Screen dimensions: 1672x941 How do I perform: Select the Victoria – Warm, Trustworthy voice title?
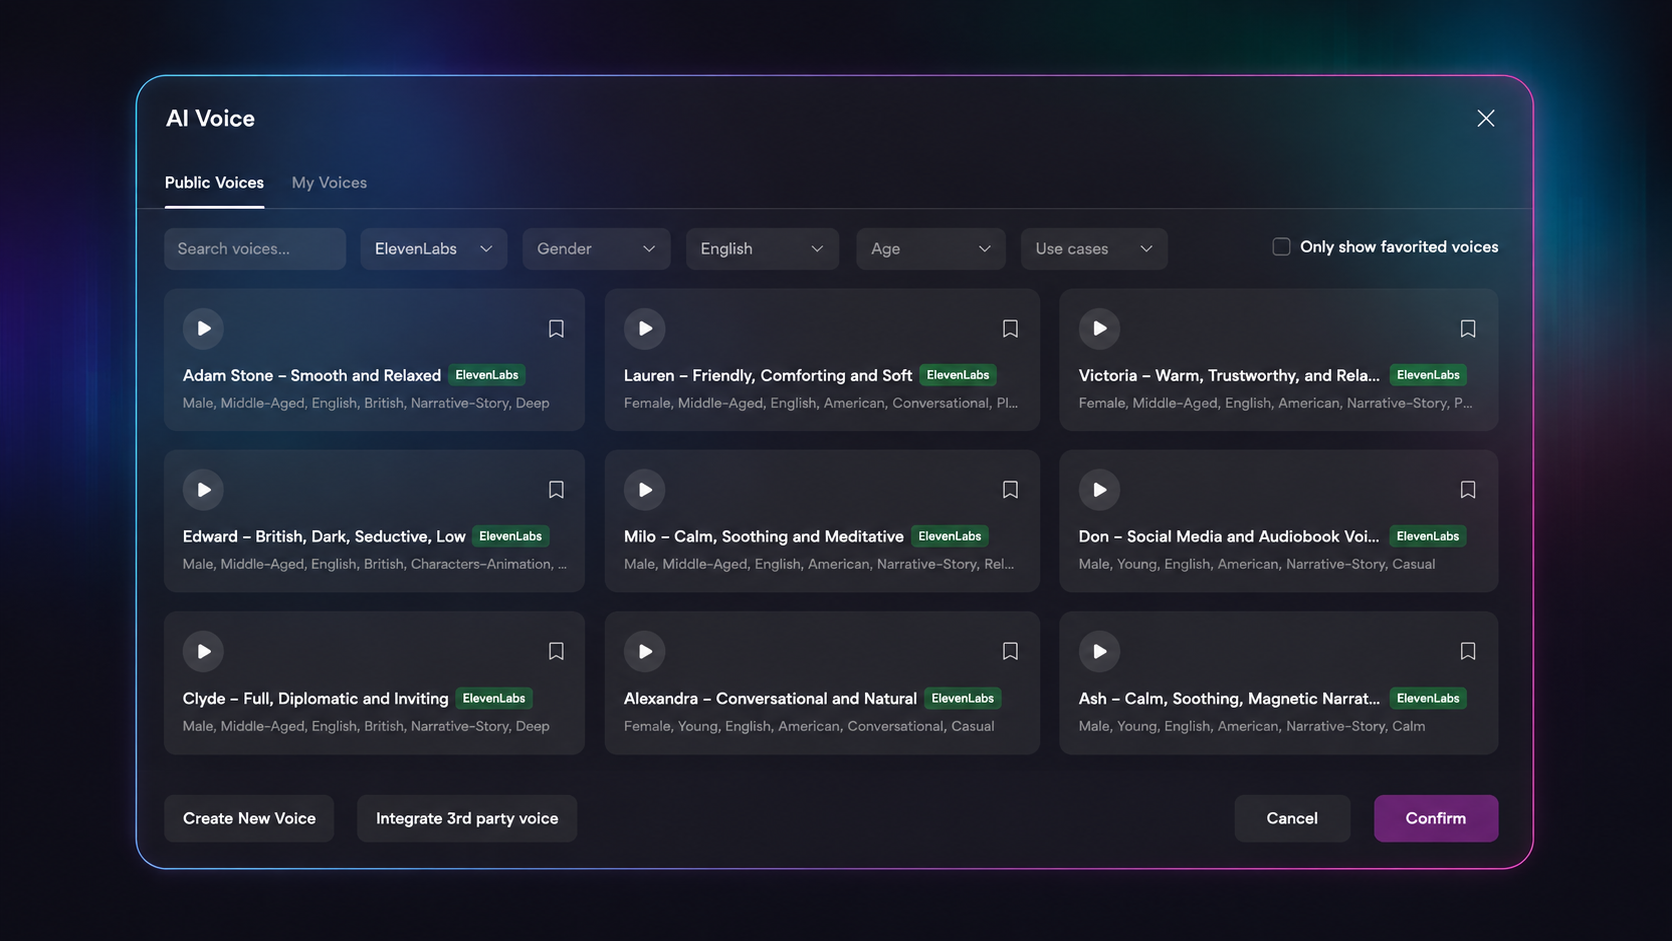pos(1229,376)
